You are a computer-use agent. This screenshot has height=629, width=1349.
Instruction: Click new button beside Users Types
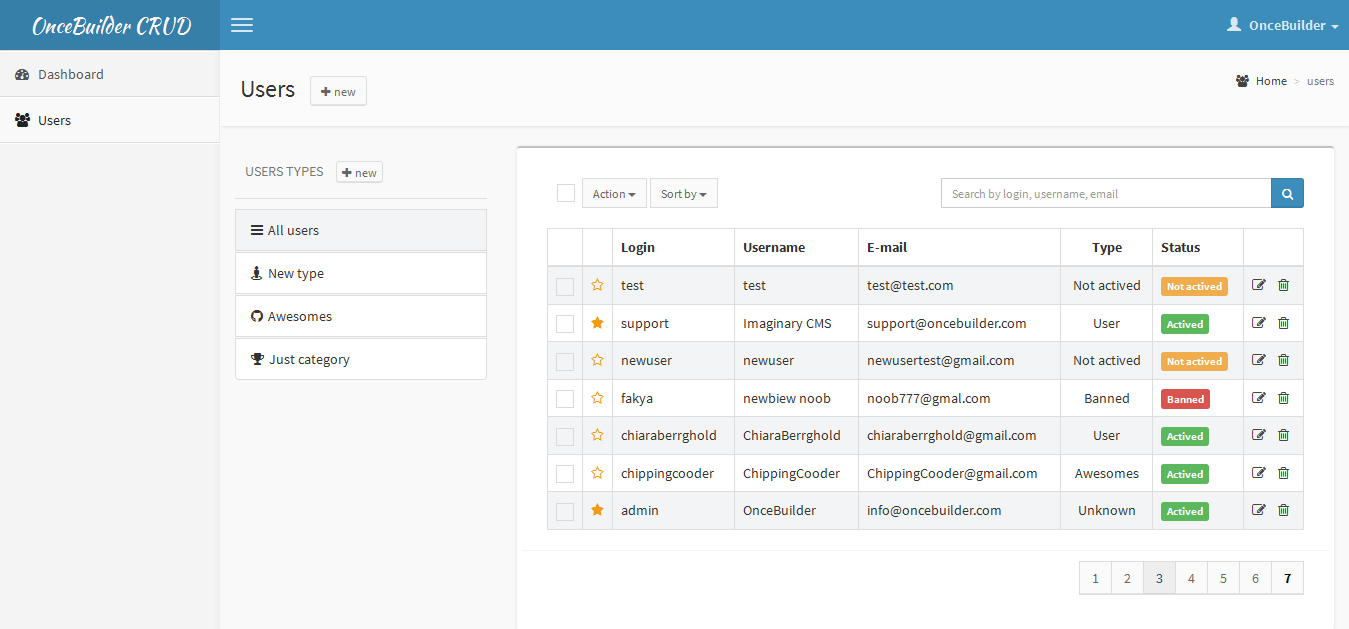pyautogui.click(x=359, y=172)
